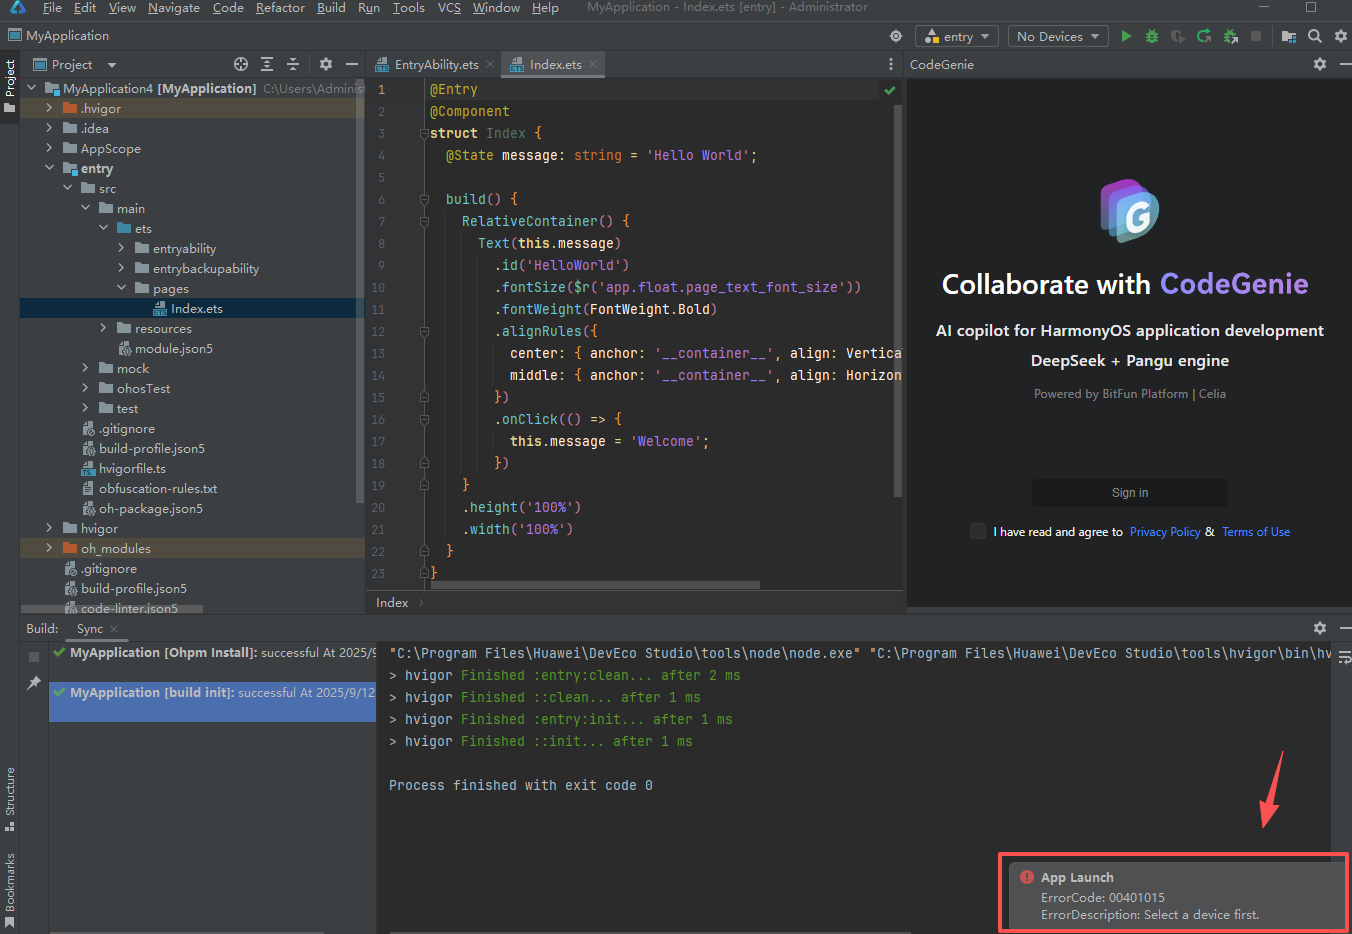This screenshot has width=1352, height=934.
Task: Toggle the Project side tool window
Action: pyautogui.click(x=10, y=86)
